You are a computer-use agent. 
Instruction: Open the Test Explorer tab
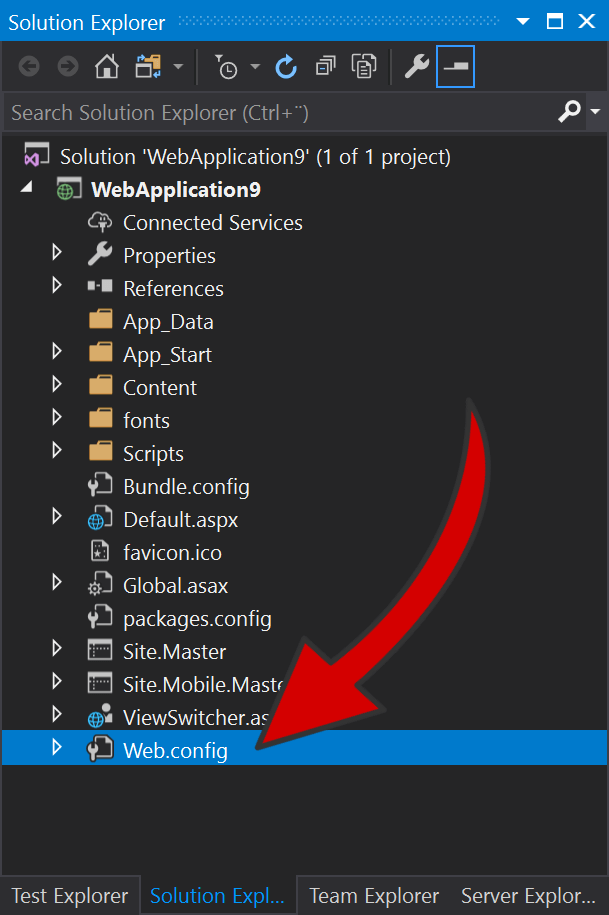click(69, 895)
